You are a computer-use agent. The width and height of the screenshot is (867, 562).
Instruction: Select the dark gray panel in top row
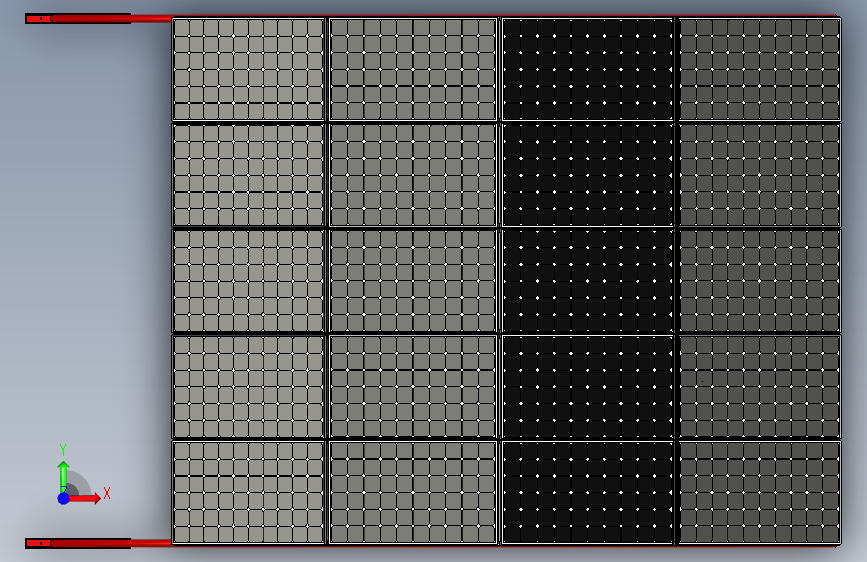[x=759, y=69]
